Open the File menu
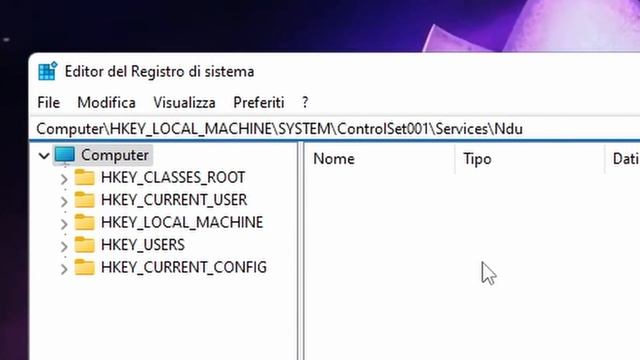640x360 pixels. coord(49,102)
